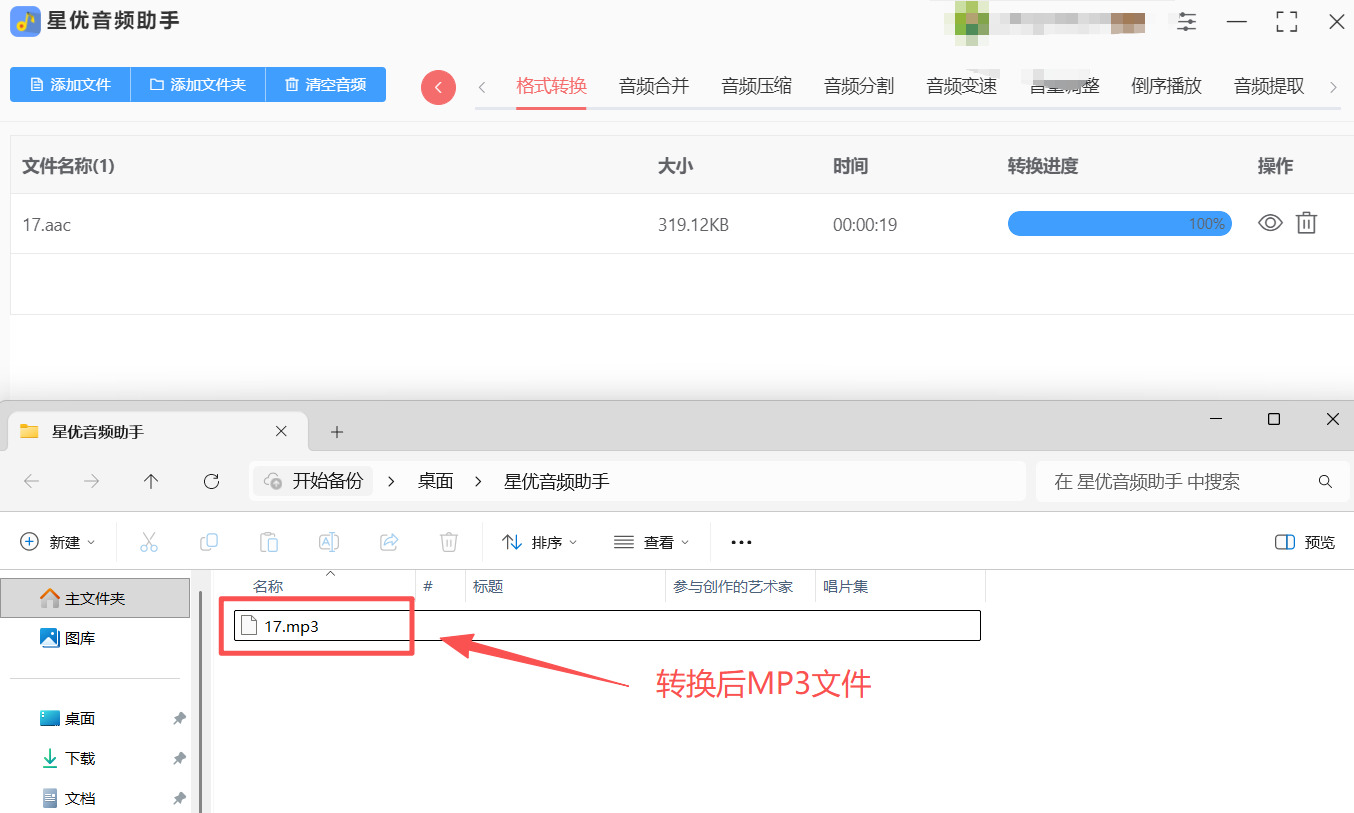This screenshot has height=813, width=1354.
Task: Click the 319.12KB size value
Action: tap(693, 225)
